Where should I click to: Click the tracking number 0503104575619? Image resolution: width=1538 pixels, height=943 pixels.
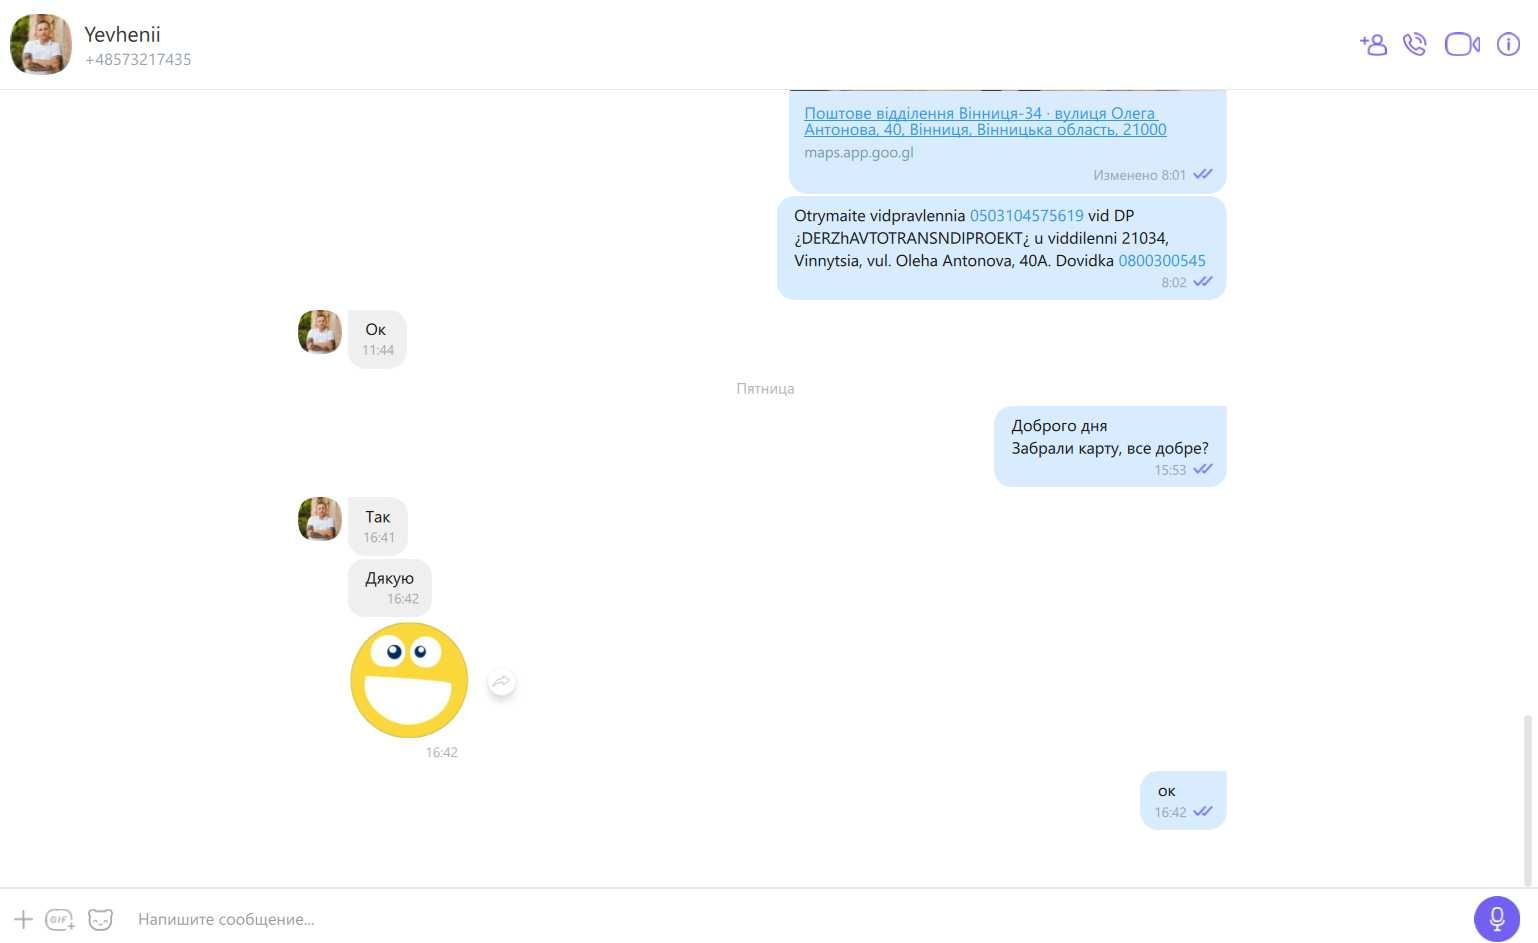(1026, 215)
